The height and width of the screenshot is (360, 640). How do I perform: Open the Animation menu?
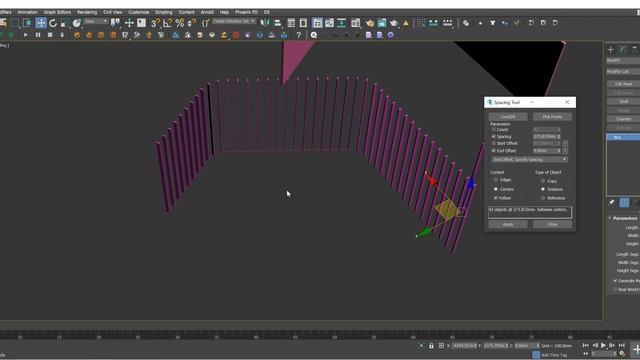[x=27, y=12]
